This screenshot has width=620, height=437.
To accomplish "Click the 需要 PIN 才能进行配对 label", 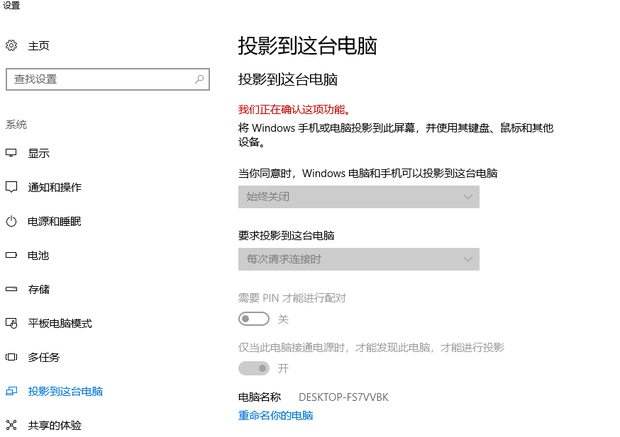I will point(292,298).
